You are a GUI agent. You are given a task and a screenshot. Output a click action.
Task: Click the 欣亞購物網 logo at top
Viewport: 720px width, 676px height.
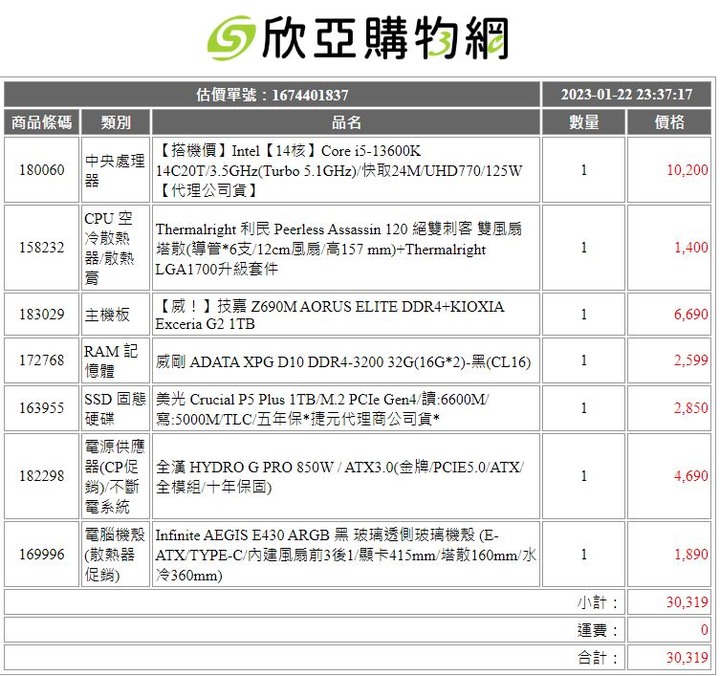[358, 38]
